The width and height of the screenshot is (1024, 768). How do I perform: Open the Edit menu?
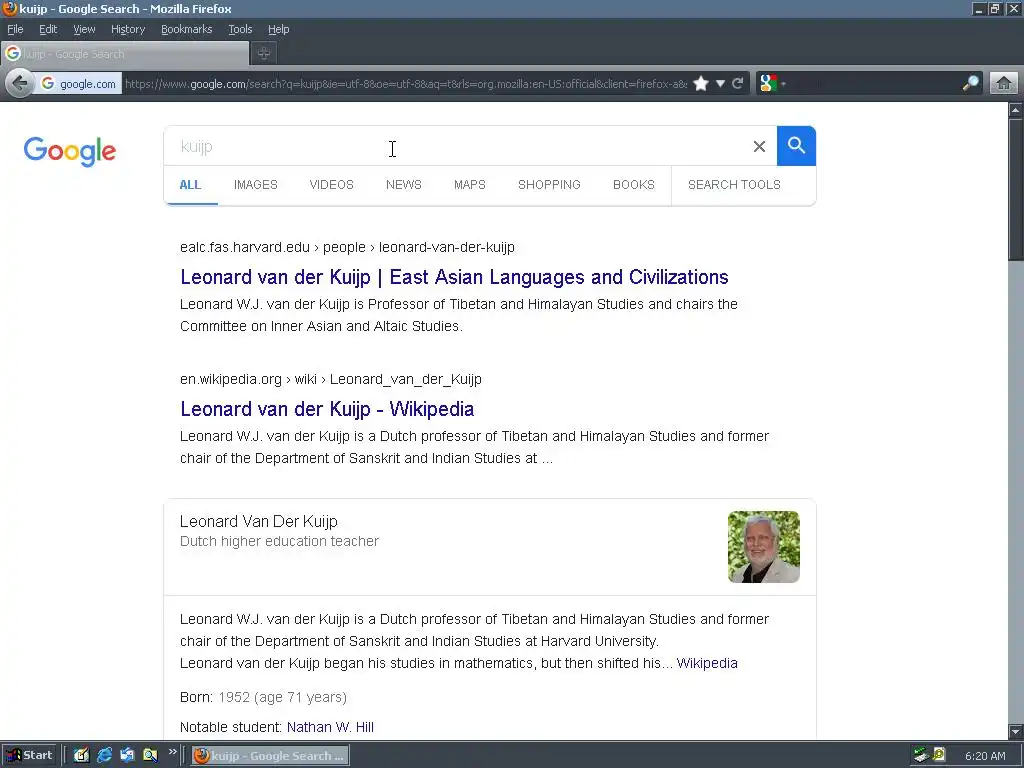tap(48, 29)
